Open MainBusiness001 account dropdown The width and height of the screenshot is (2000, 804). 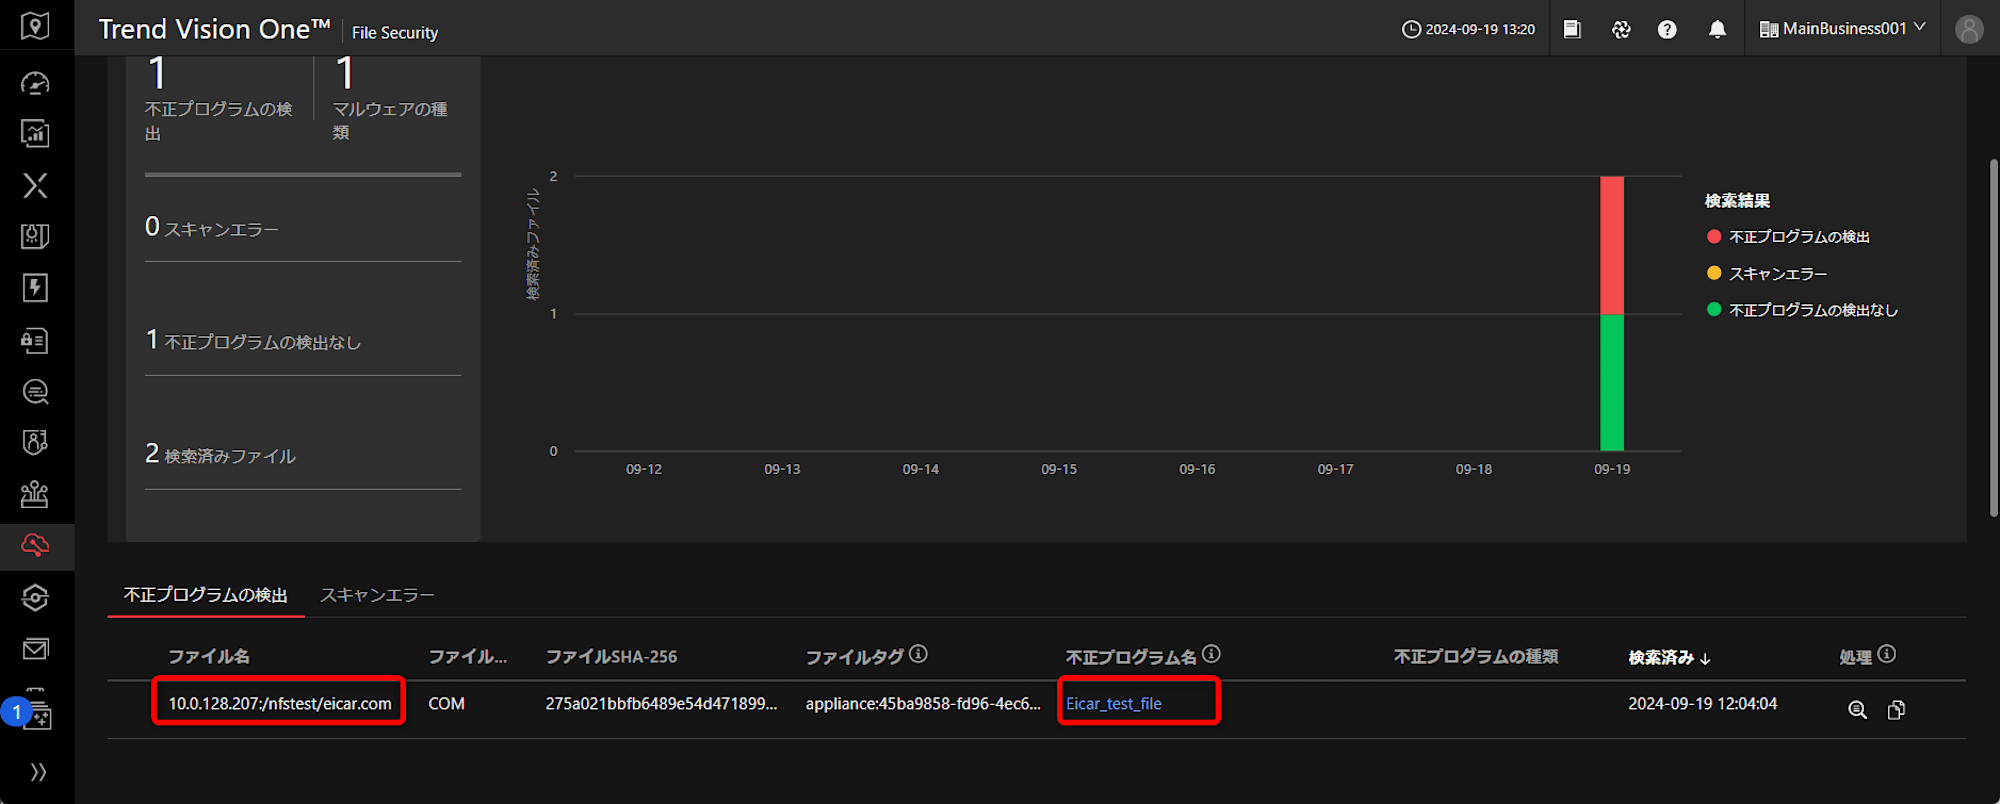(1842, 29)
